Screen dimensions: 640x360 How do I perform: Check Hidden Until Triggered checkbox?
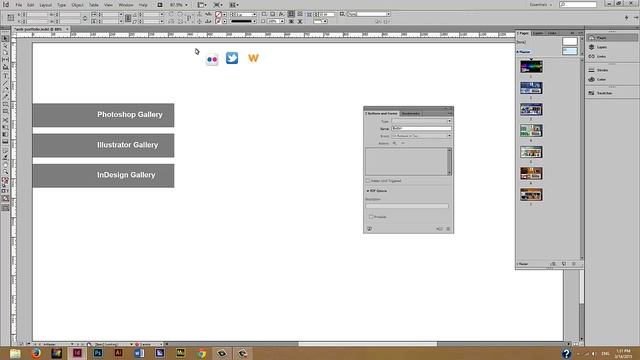tap(368, 181)
